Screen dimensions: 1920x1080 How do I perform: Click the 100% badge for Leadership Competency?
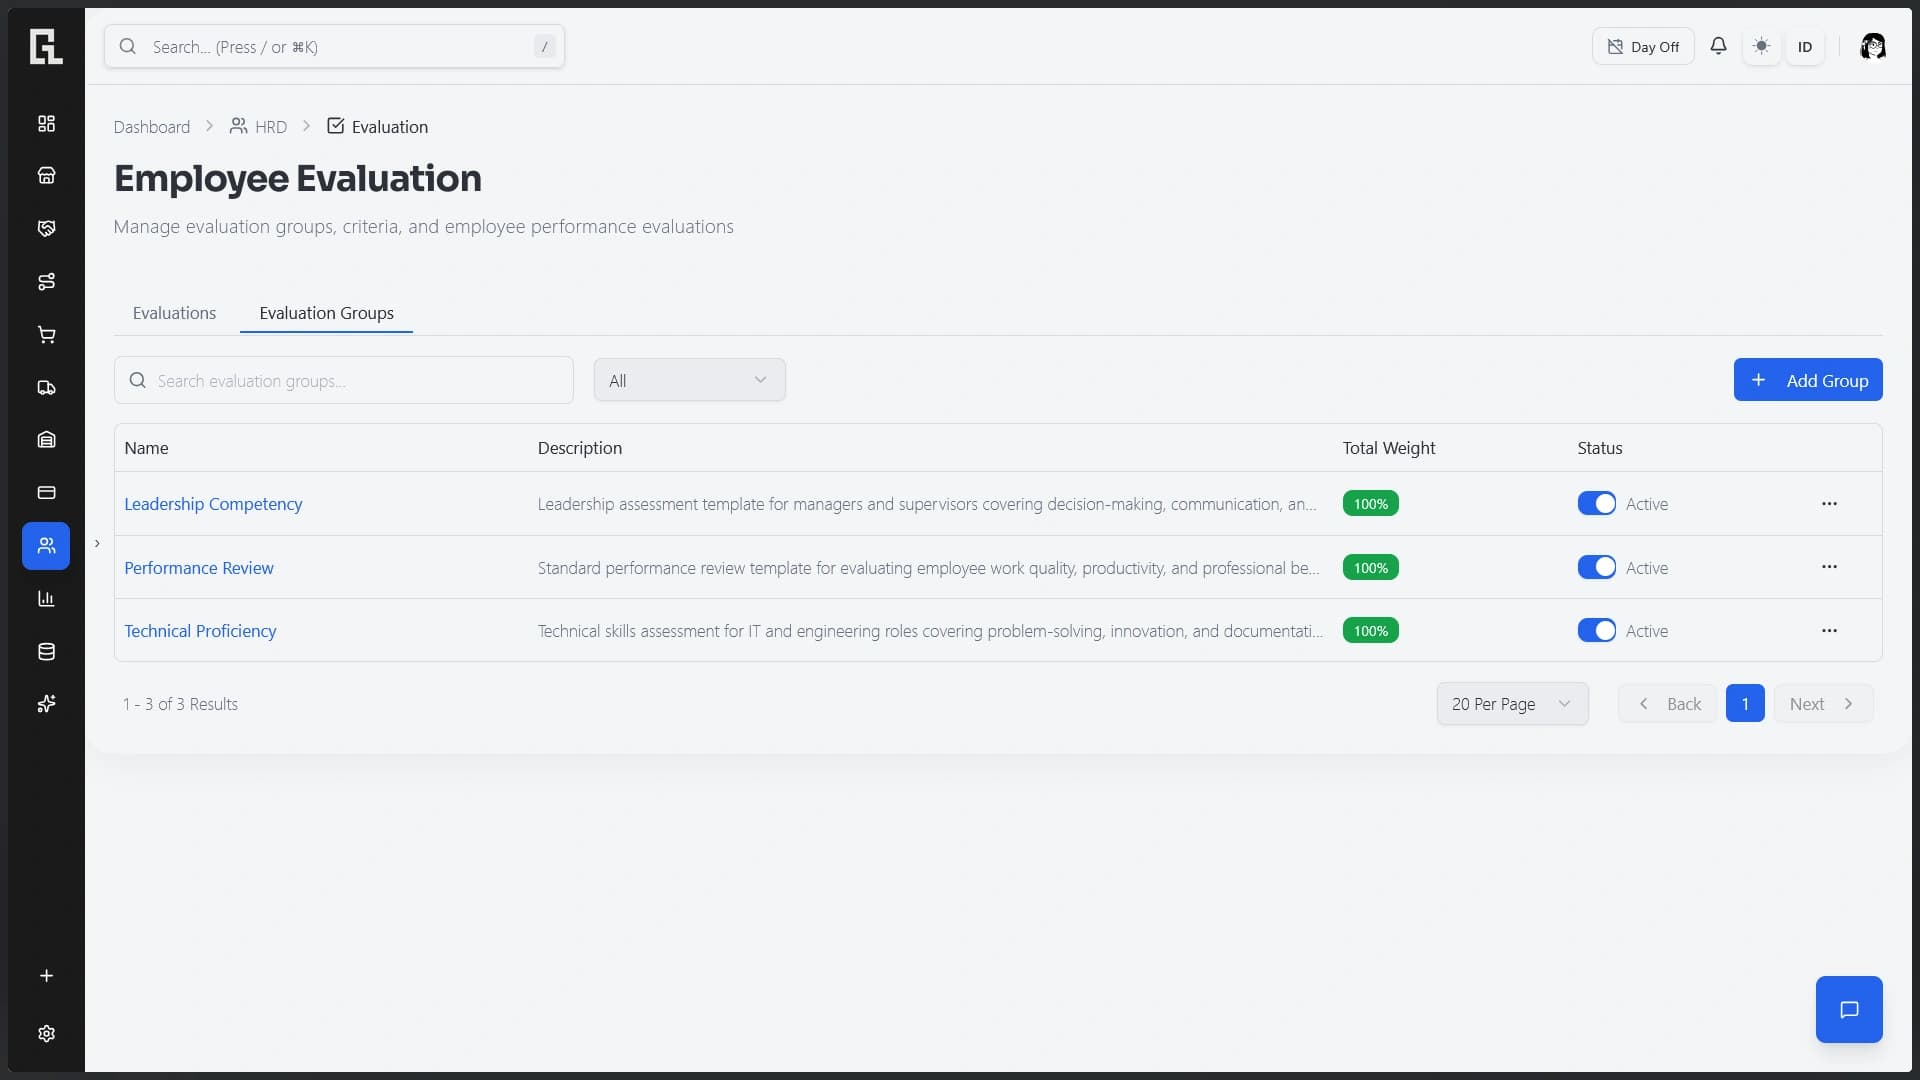pyautogui.click(x=1370, y=503)
